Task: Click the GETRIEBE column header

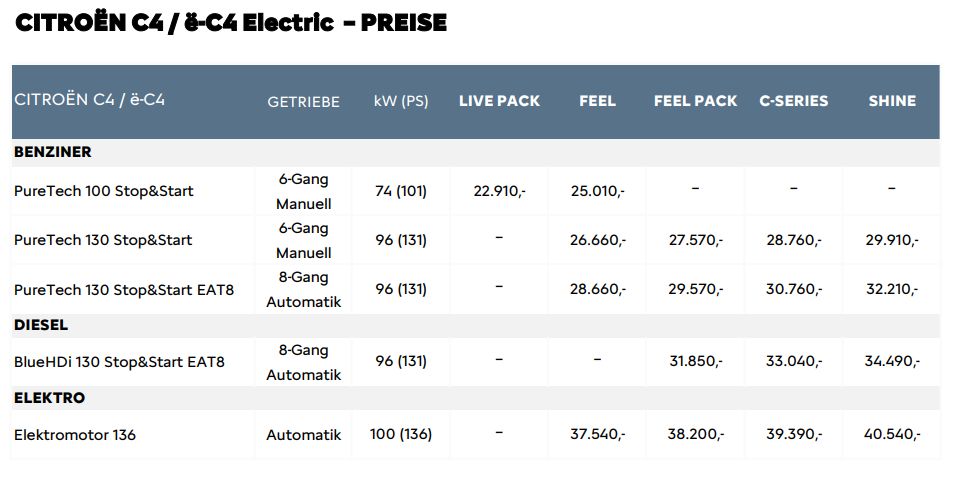Action: [x=303, y=102]
